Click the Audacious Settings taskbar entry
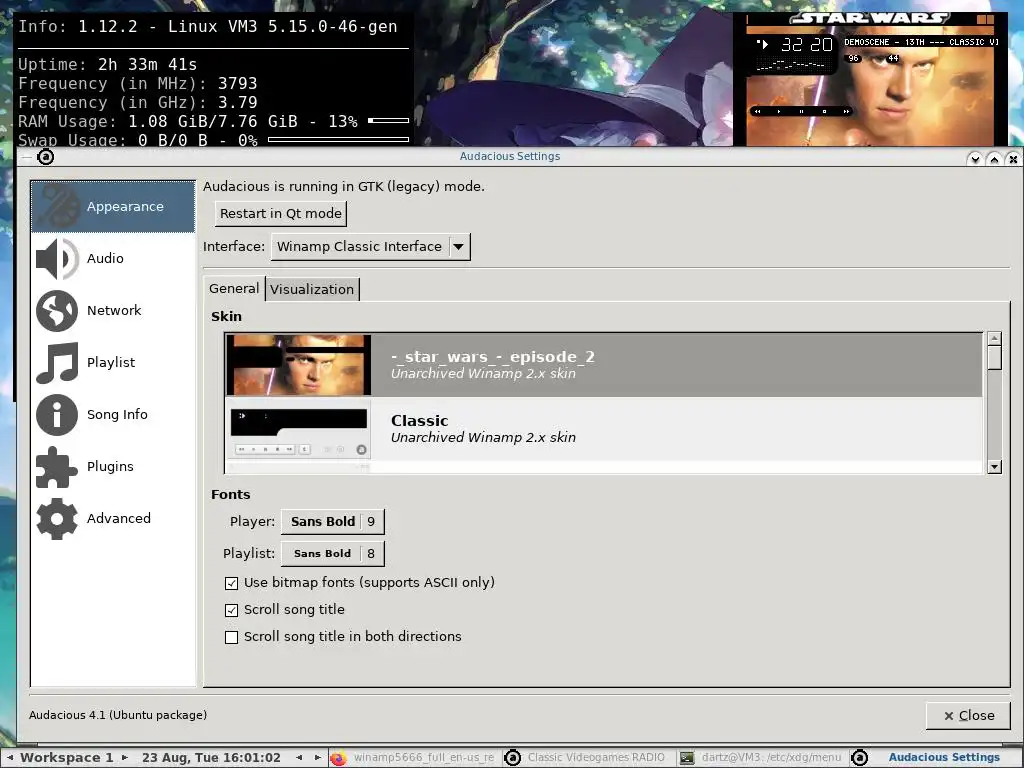Viewport: 1024px width, 768px height. click(x=936, y=758)
